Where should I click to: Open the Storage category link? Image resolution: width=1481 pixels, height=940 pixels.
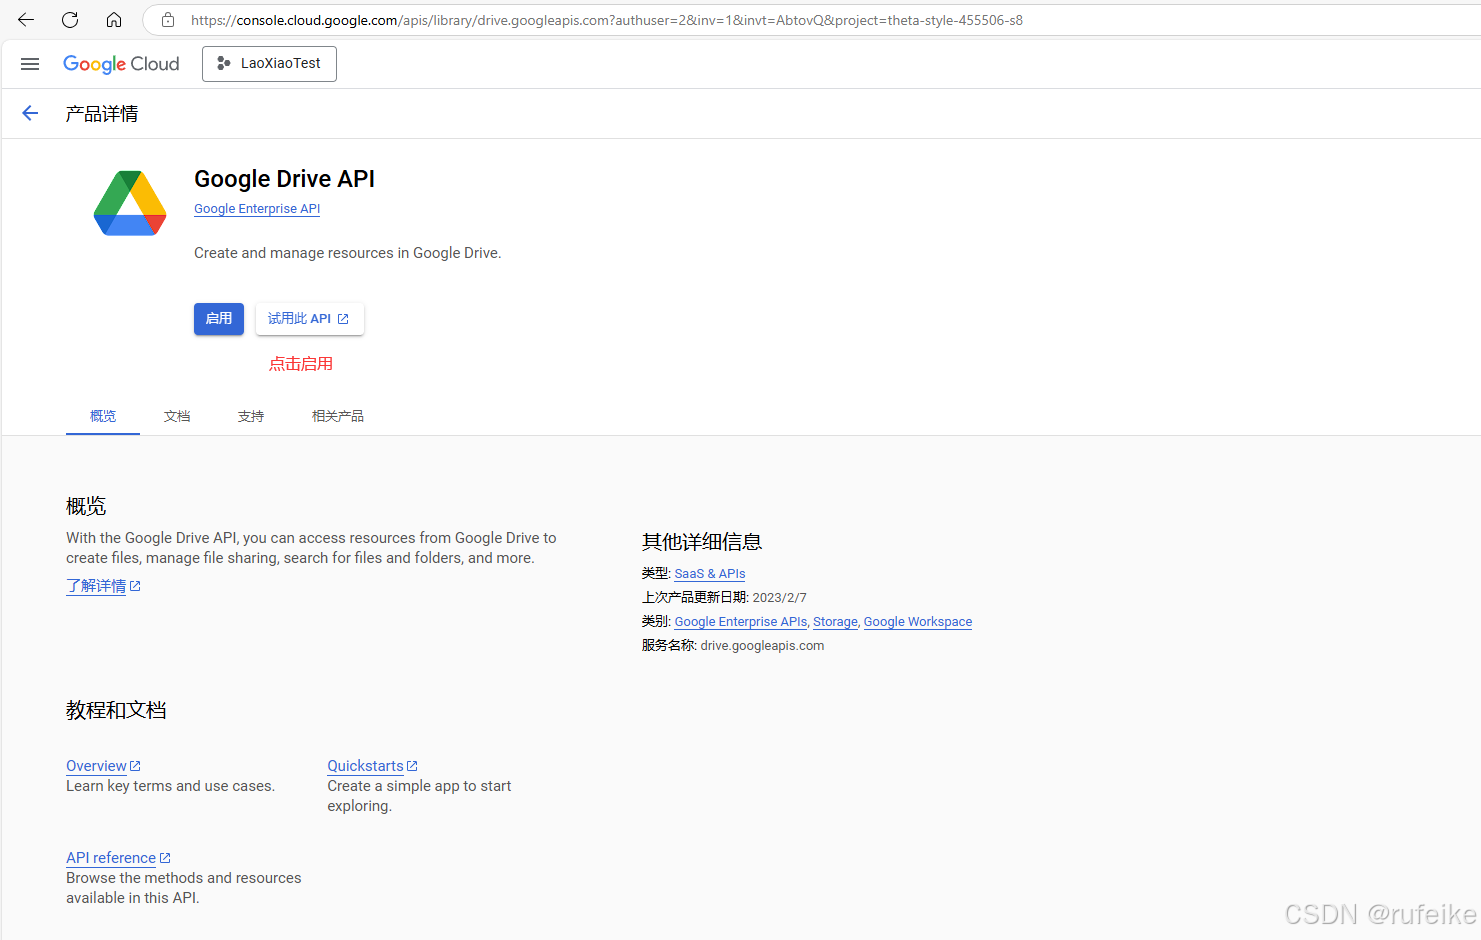(x=835, y=622)
